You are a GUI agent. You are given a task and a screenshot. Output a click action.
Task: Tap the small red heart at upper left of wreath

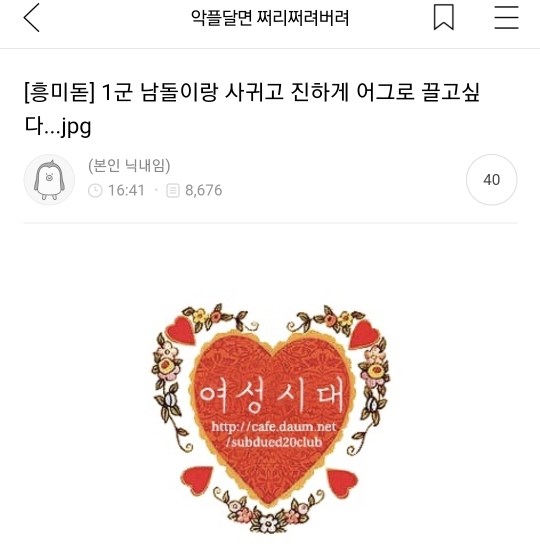point(181,330)
